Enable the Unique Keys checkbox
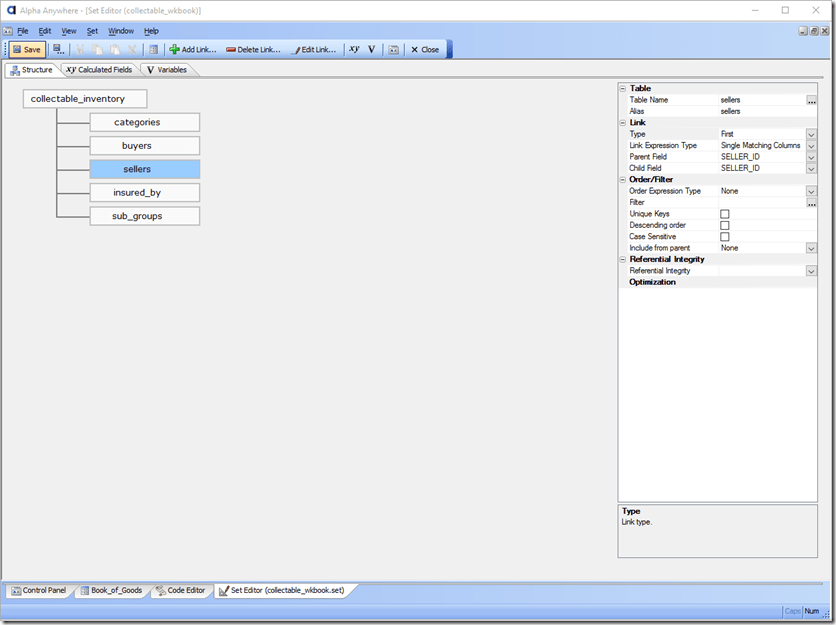The image size is (836, 625). point(725,214)
